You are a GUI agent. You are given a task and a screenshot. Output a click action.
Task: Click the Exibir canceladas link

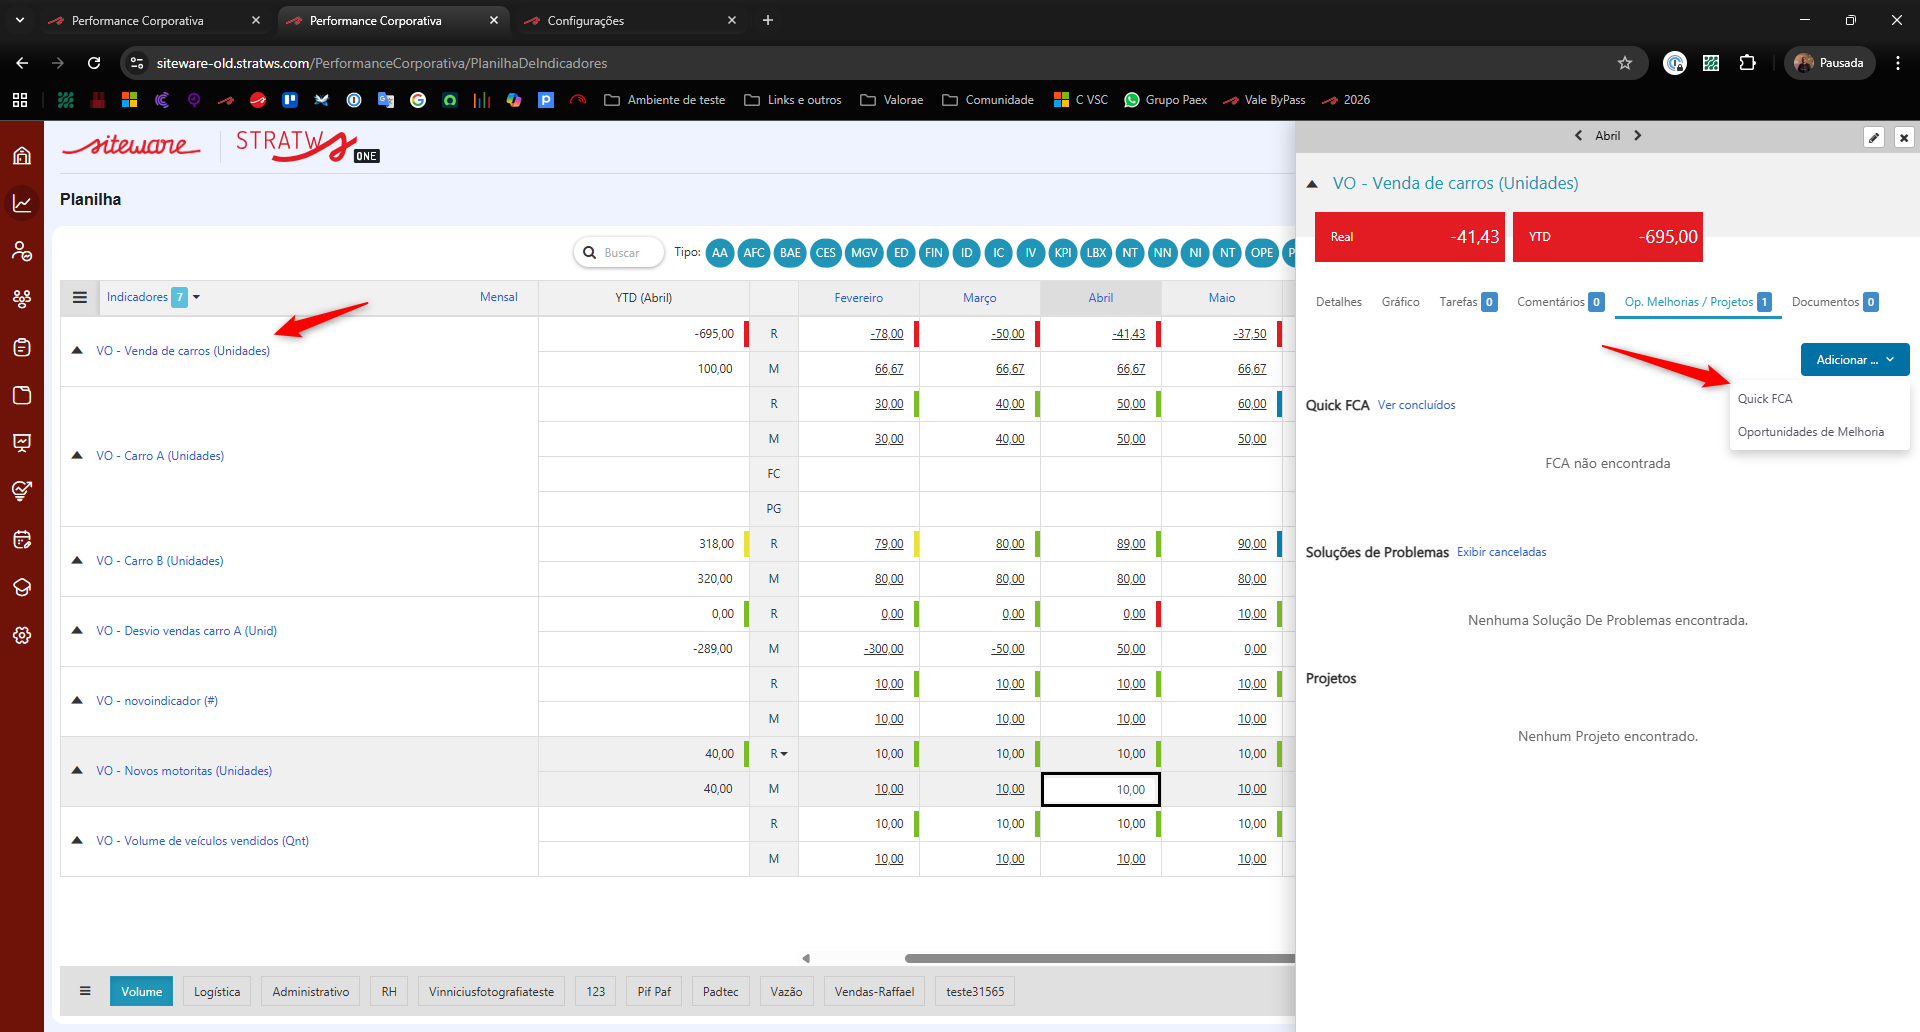(1501, 552)
